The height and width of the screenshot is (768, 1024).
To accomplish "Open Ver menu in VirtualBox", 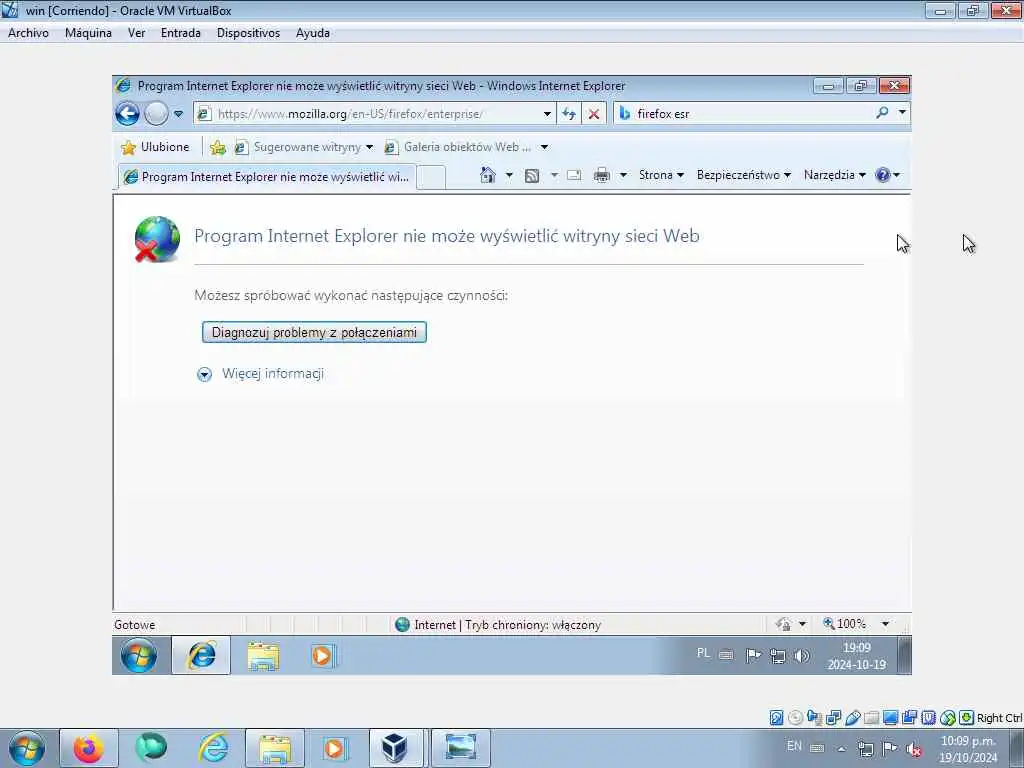I will pyautogui.click(x=136, y=33).
